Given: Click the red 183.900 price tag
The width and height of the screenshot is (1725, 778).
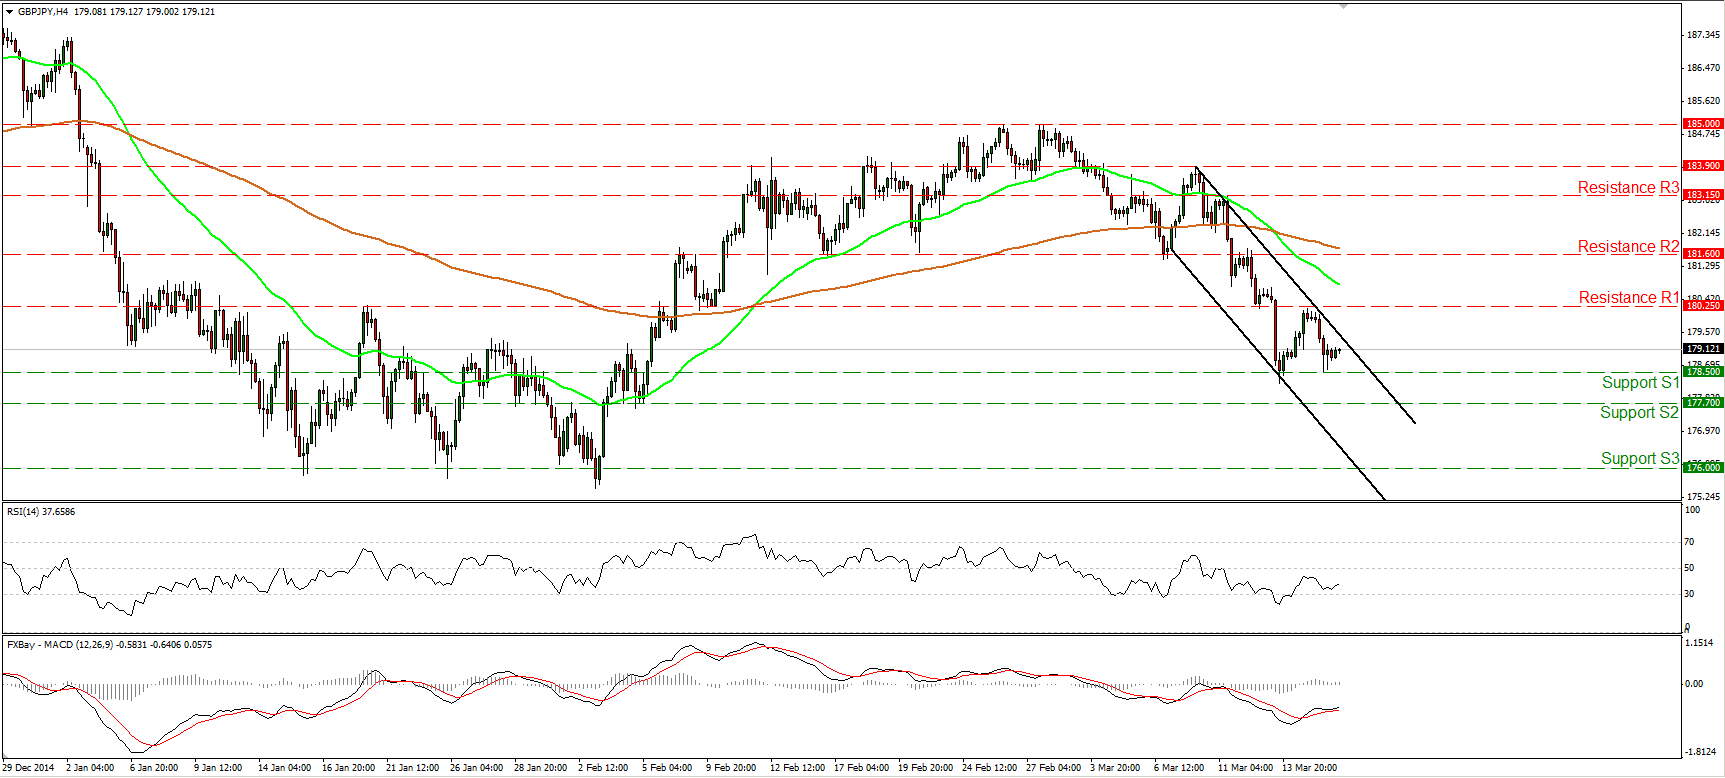Looking at the screenshot, I should click(x=1703, y=166).
